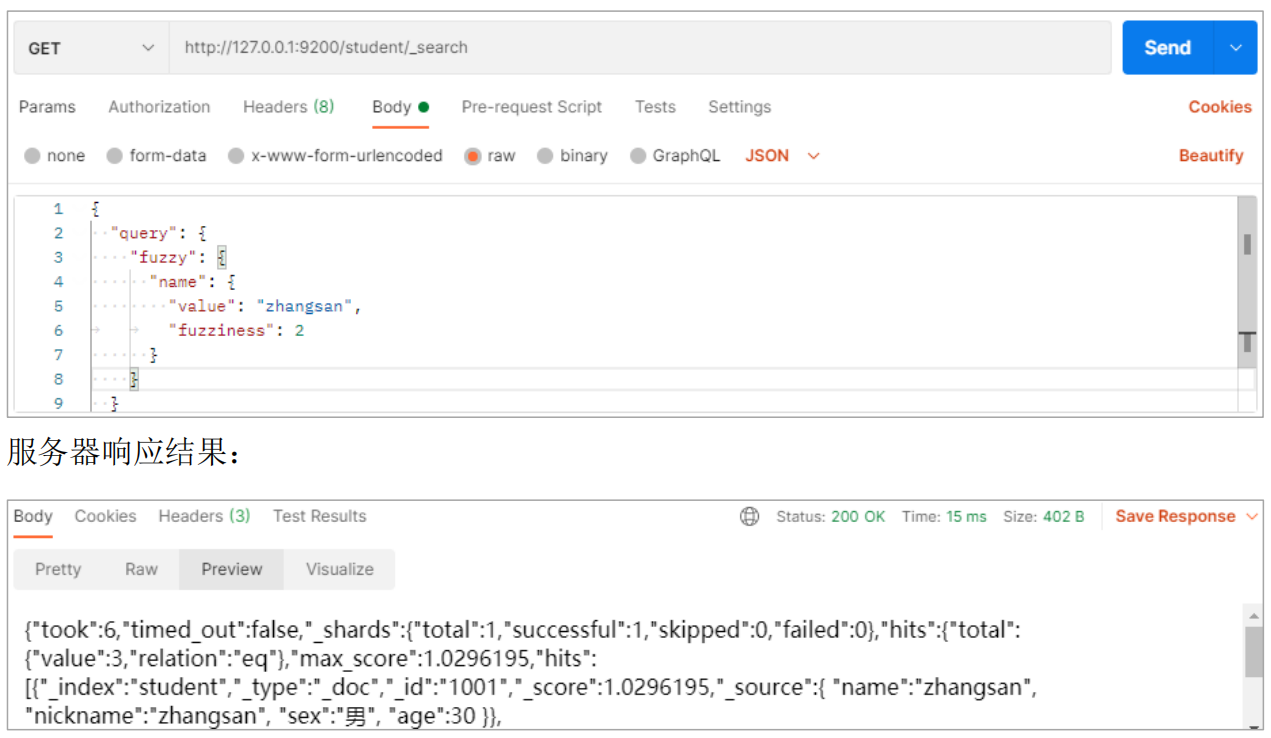This screenshot has height=738, width=1271.
Task: Click the request URL field
Action: pyautogui.click(x=640, y=48)
